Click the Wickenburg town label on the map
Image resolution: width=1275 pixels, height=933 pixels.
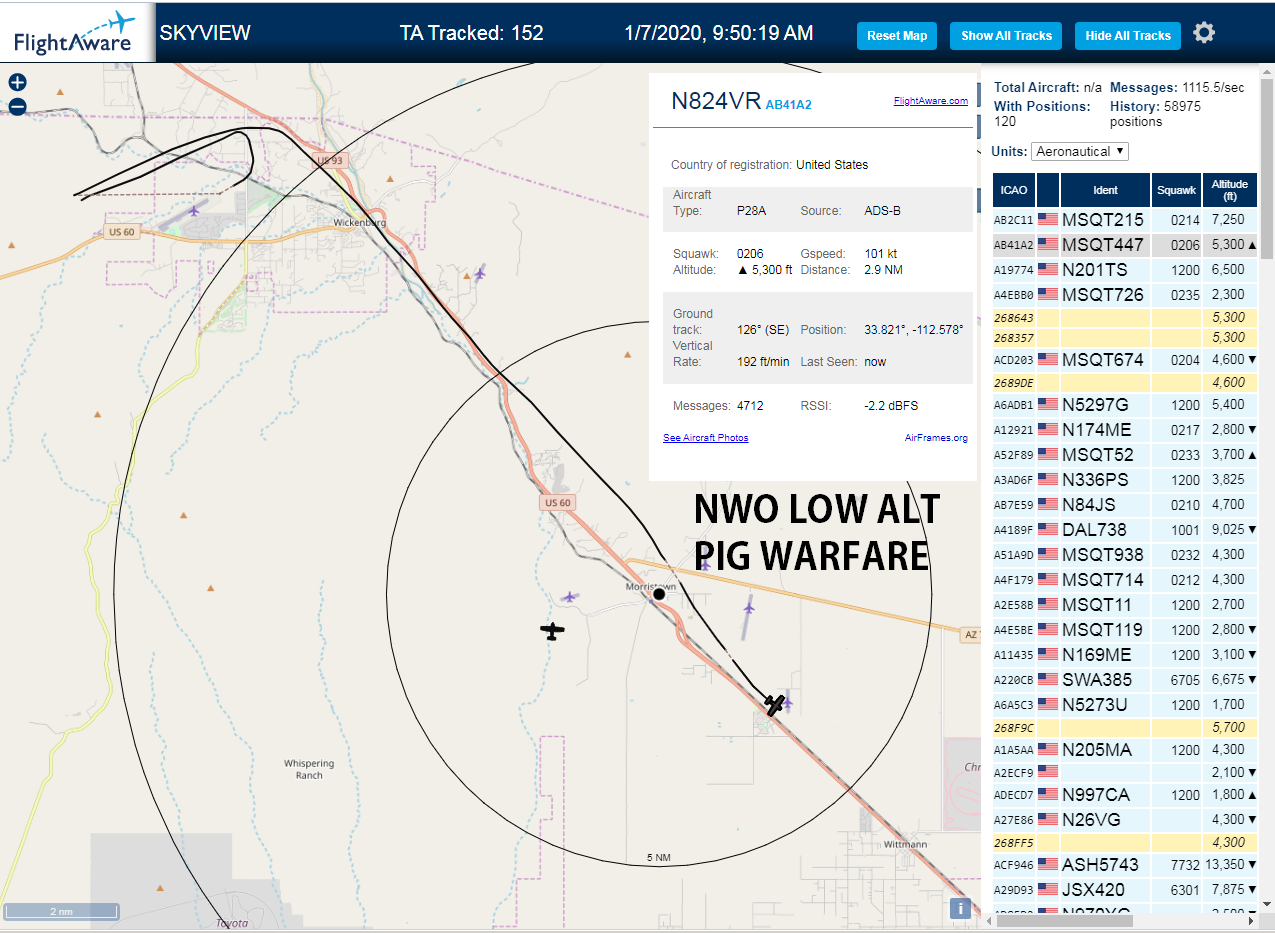[x=359, y=222]
